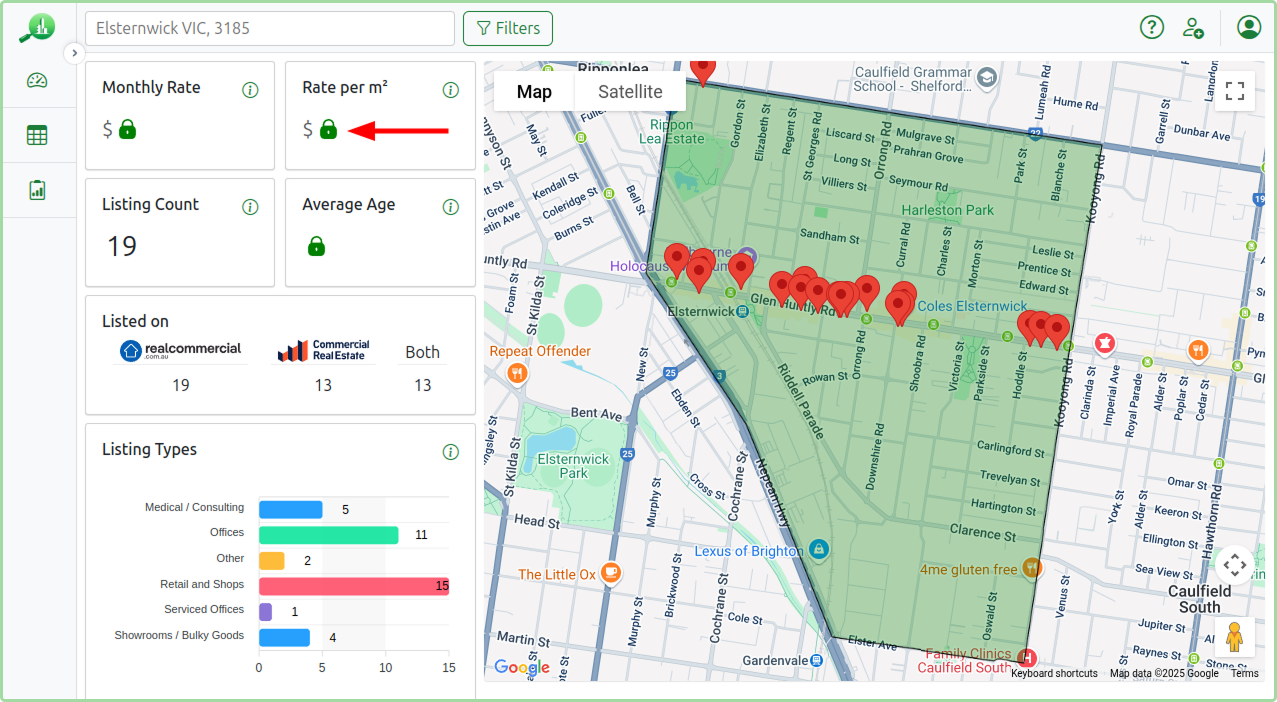Open the Listing Count info tooltip
This screenshot has height=702, width=1277.
pyautogui.click(x=250, y=206)
